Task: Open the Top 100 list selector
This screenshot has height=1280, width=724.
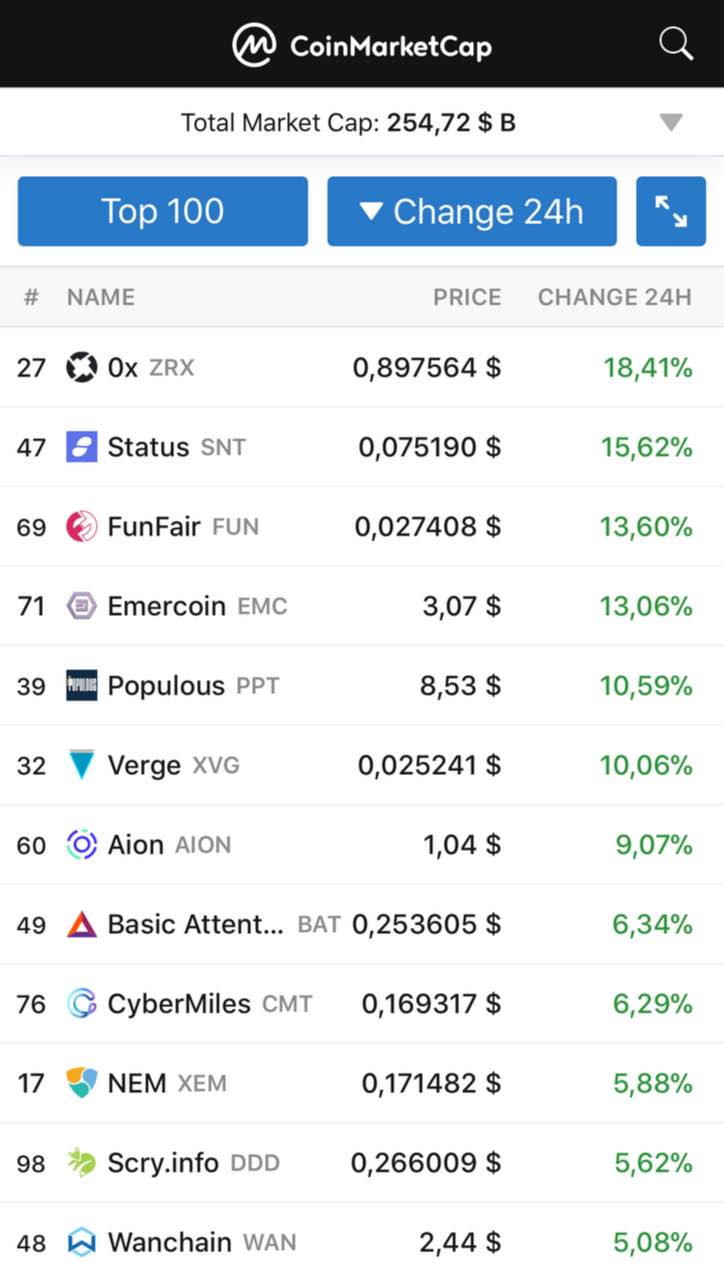Action: (163, 211)
